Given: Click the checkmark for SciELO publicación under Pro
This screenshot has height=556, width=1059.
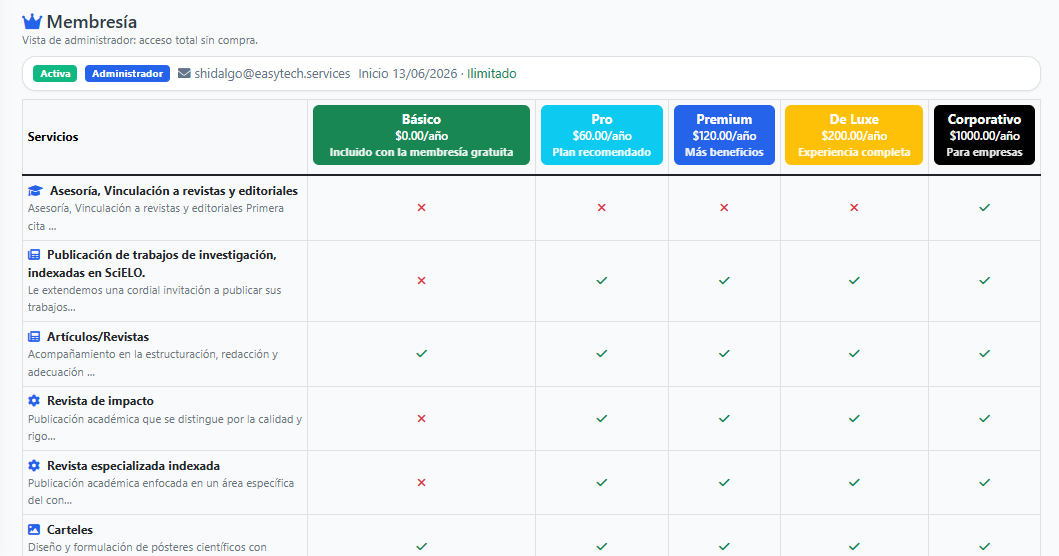Looking at the screenshot, I should point(602,280).
